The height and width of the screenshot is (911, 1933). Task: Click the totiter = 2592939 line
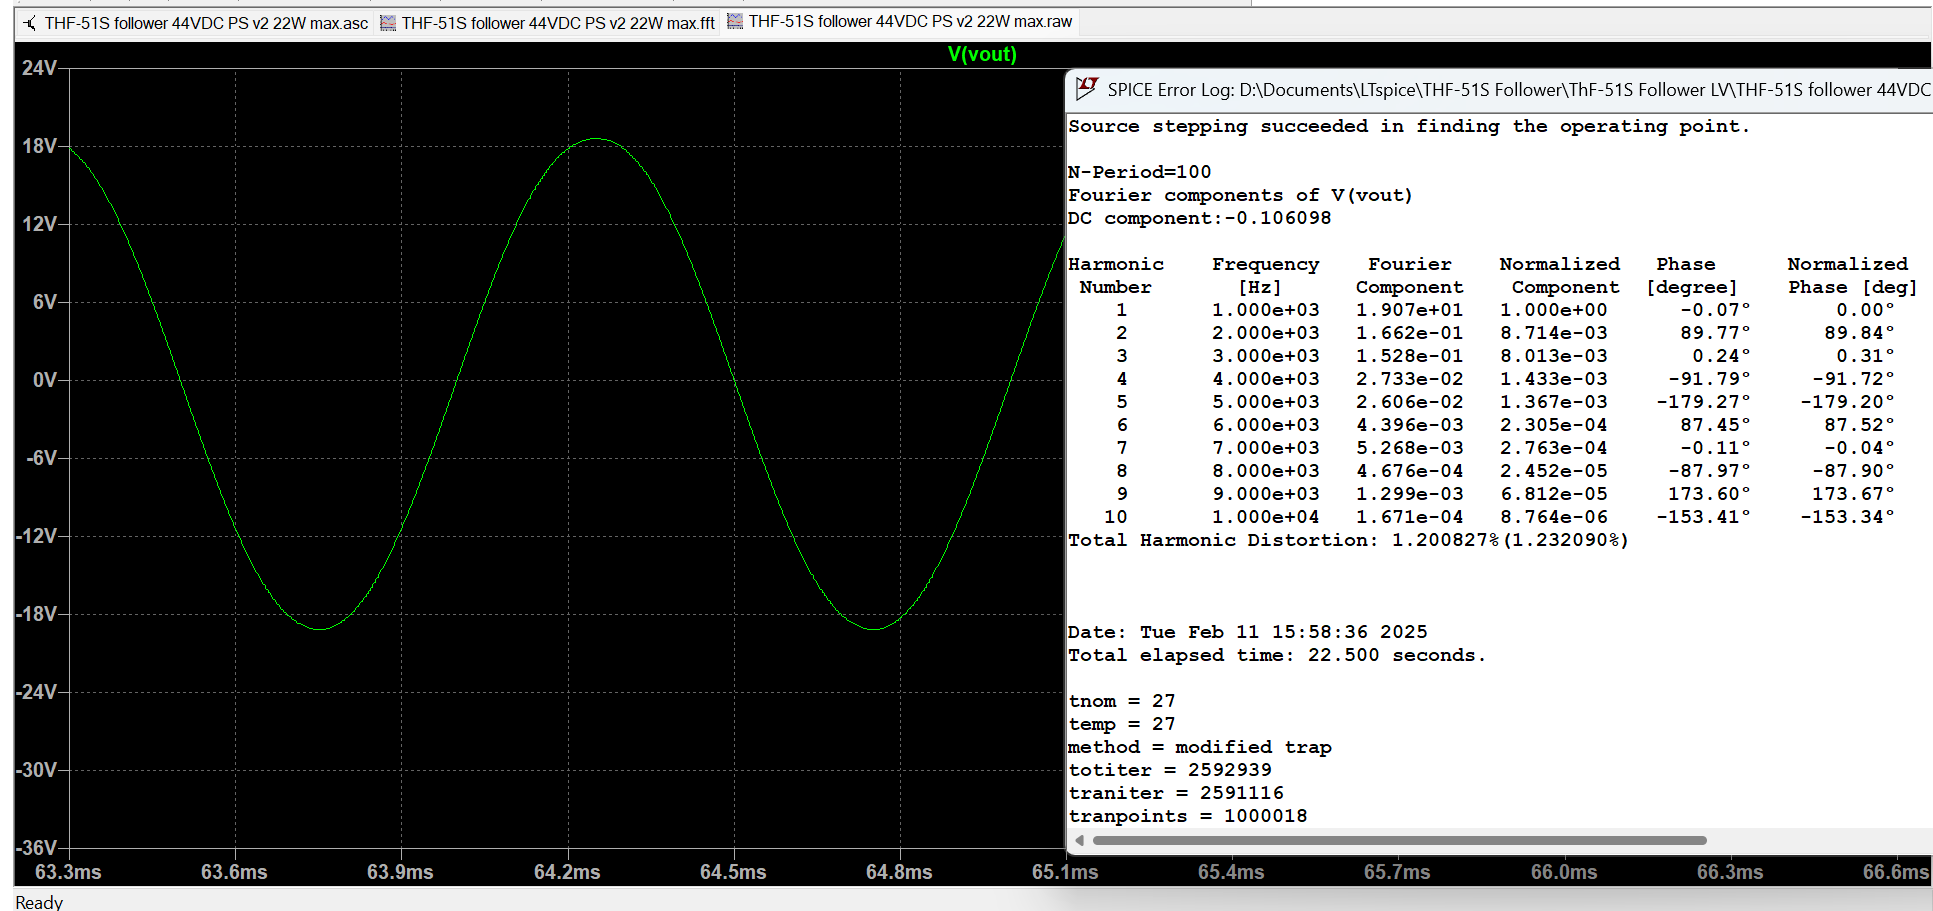click(x=1170, y=770)
